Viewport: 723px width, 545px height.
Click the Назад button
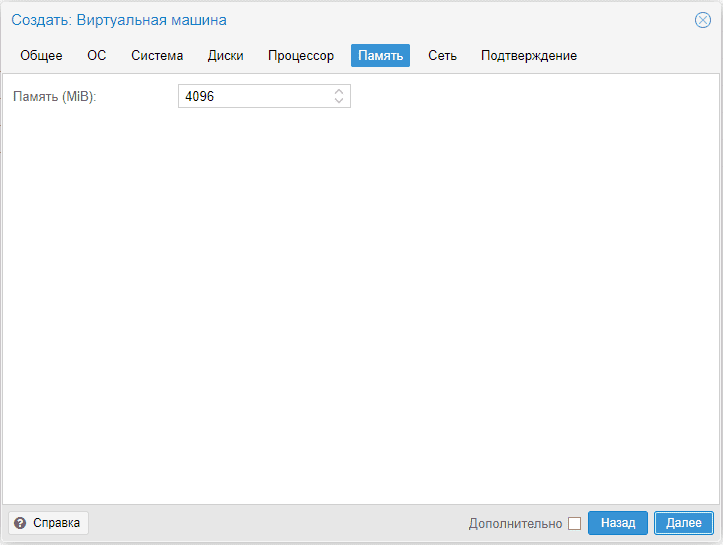tap(618, 523)
